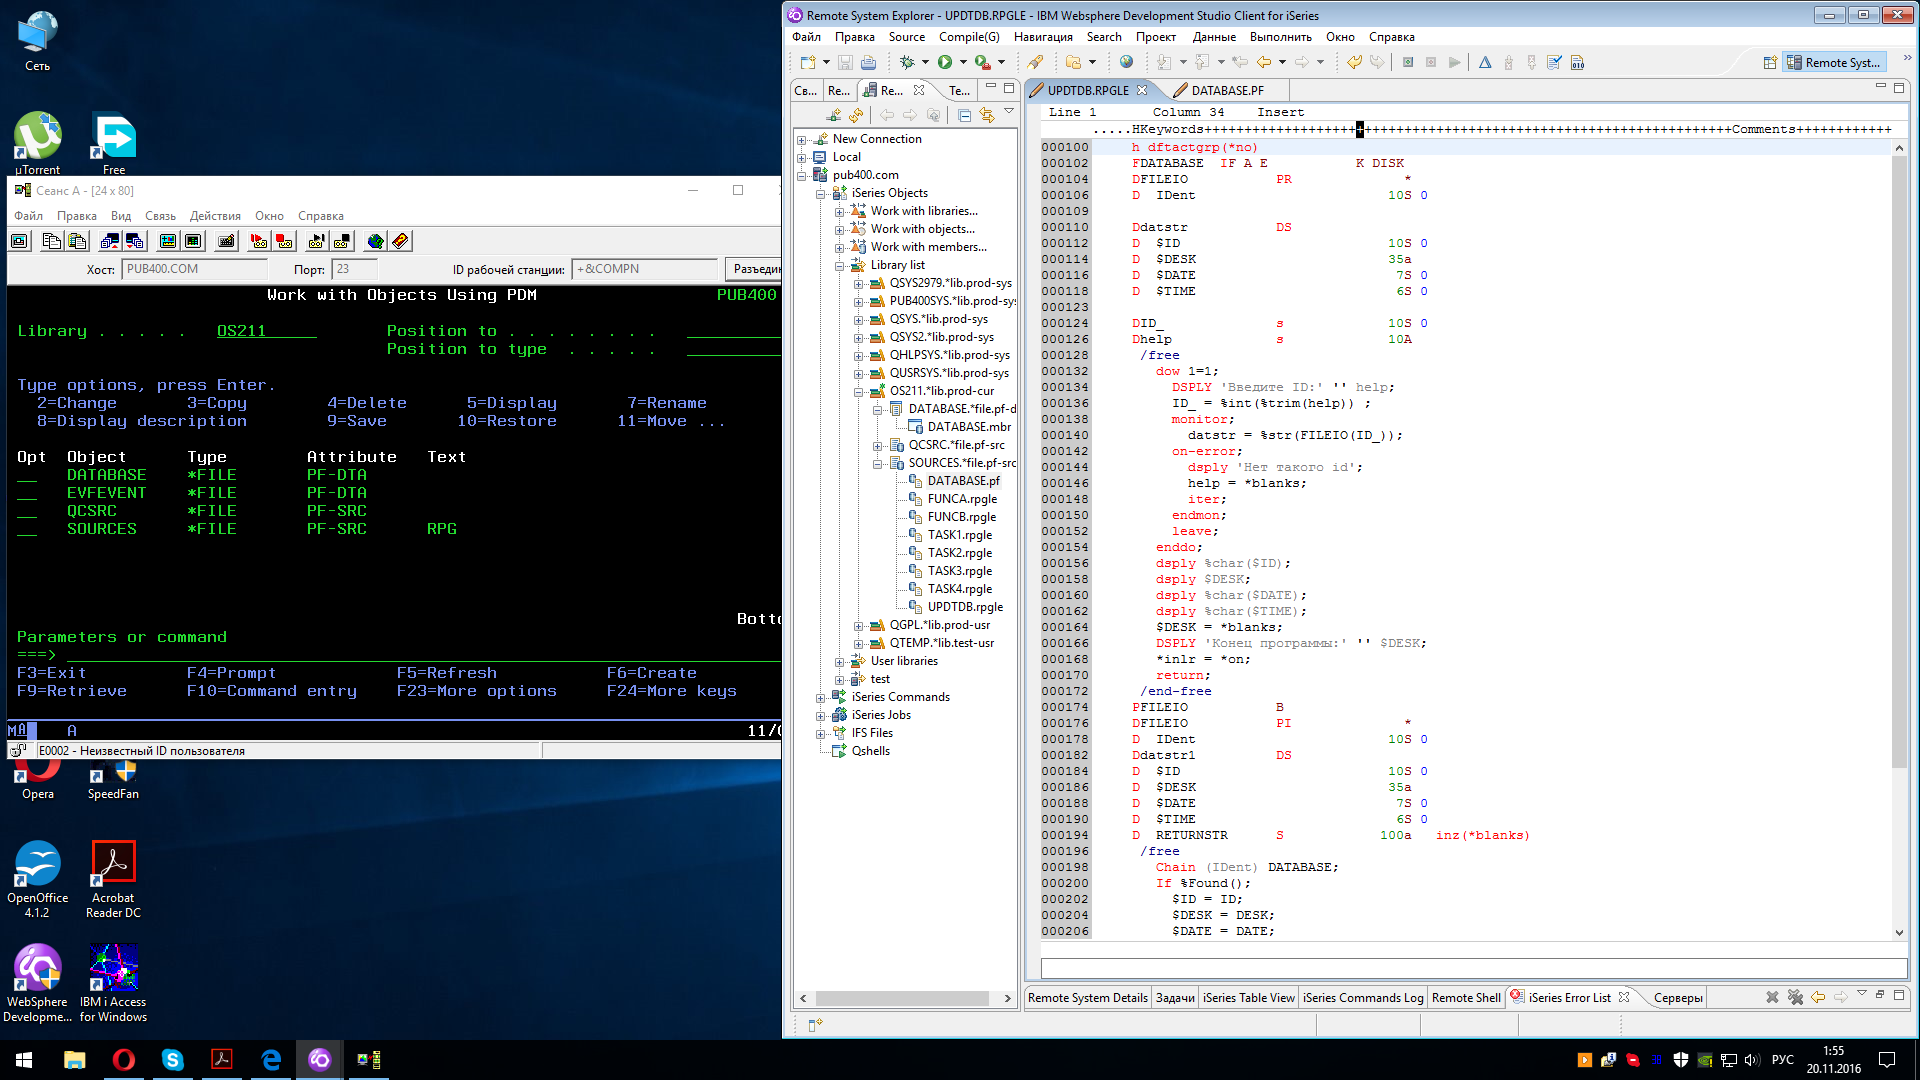Click Print Screen icon in emulator session toolbar
Screen dimensions: 1920x1080
pos(19,241)
